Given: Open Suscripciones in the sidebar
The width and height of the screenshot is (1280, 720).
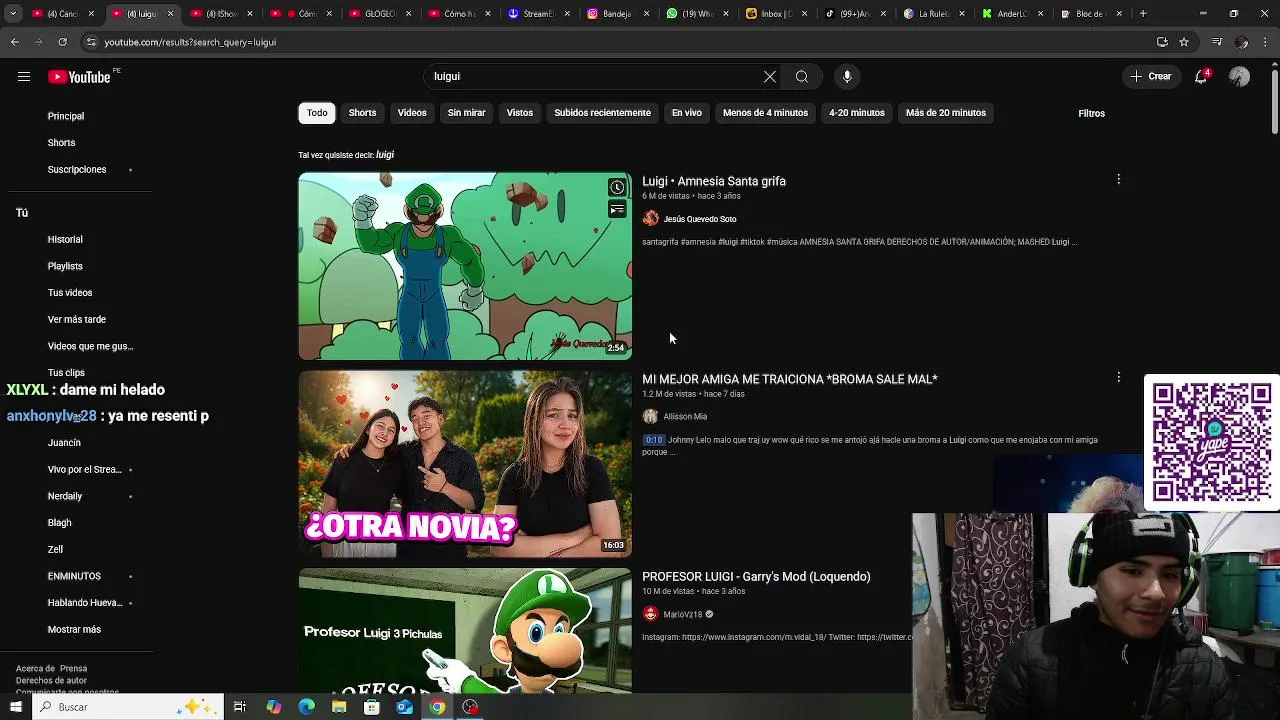Looking at the screenshot, I should (x=77, y=169).
